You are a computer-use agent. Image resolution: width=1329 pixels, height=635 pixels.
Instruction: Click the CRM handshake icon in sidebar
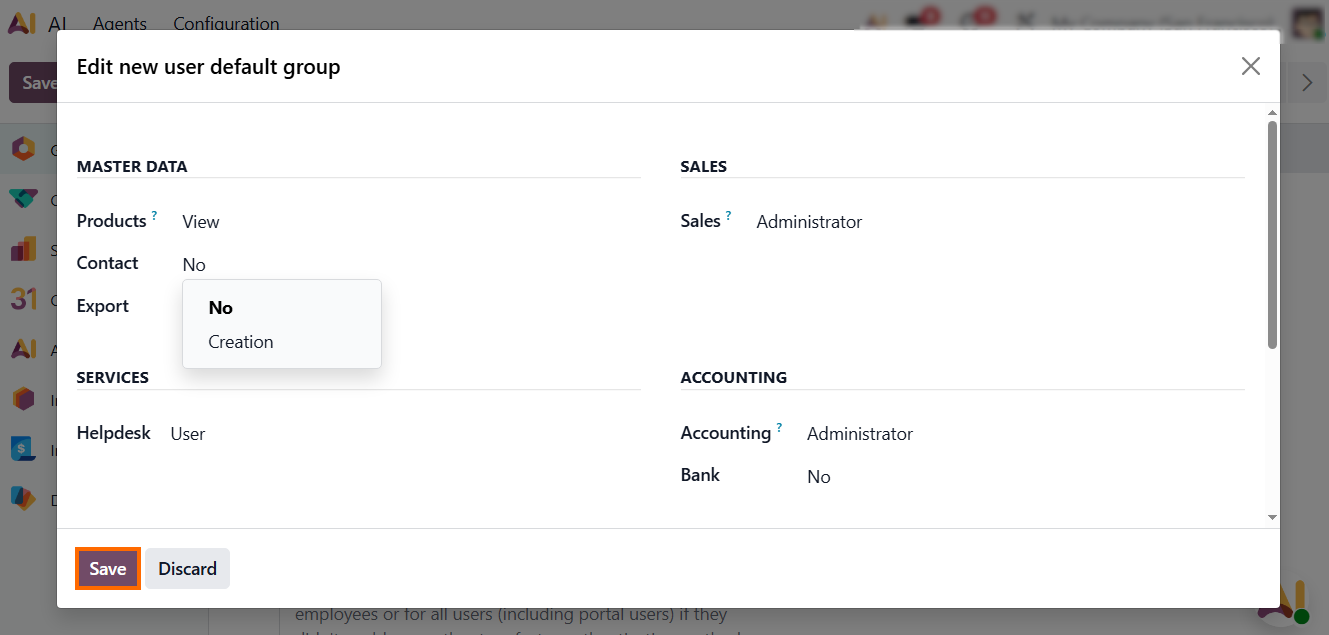(23, 199)
